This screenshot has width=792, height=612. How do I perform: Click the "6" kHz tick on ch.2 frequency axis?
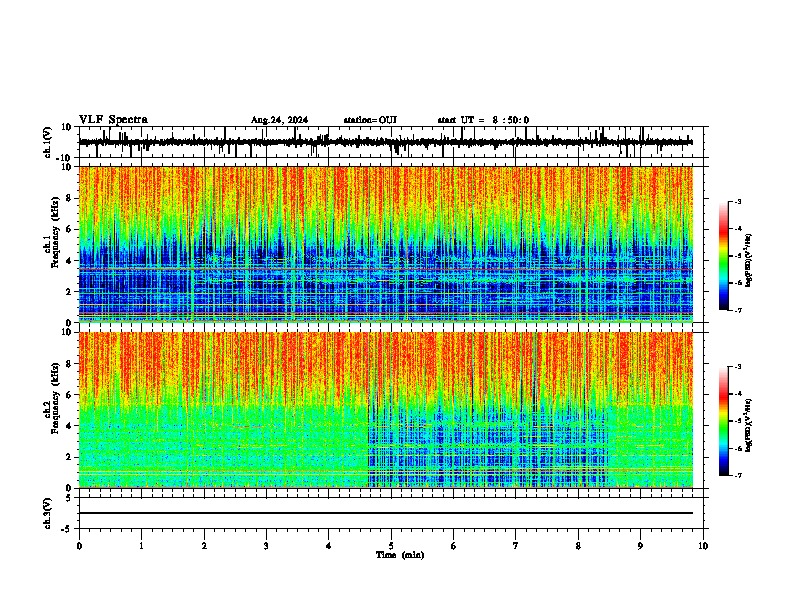(x=70, y=395)
